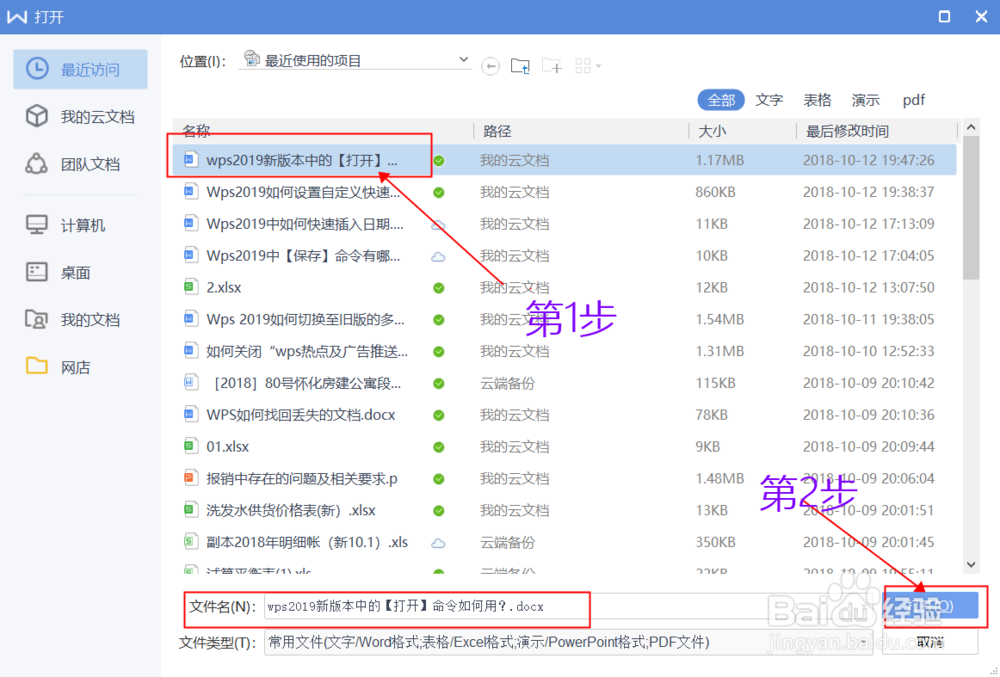Sort by 最后修改时间 column header
This screenshot has height=677, width=1000.
(847, 131)
